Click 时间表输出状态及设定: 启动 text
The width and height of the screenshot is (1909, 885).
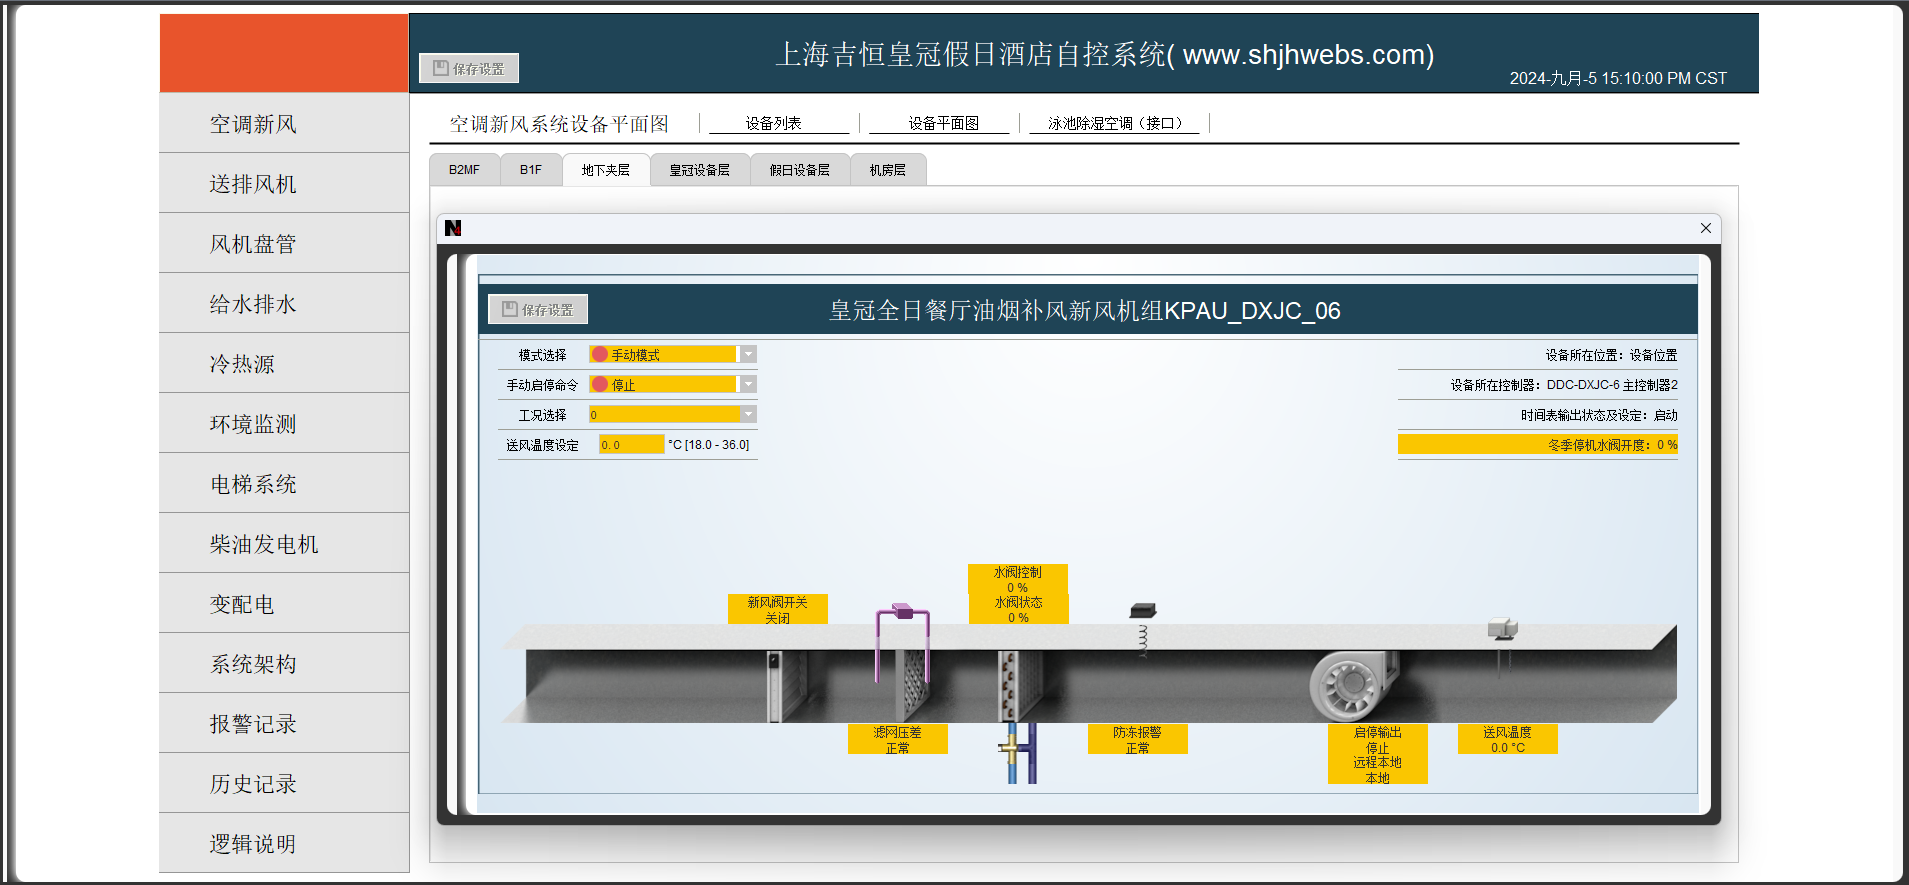pos(1599,415)
